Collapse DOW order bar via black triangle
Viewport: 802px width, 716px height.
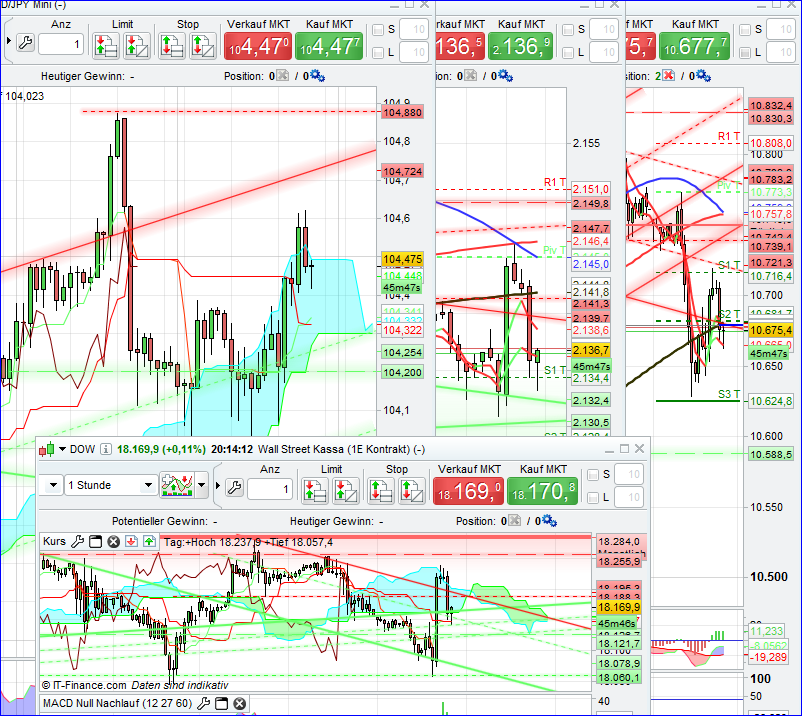click(218, 485)
